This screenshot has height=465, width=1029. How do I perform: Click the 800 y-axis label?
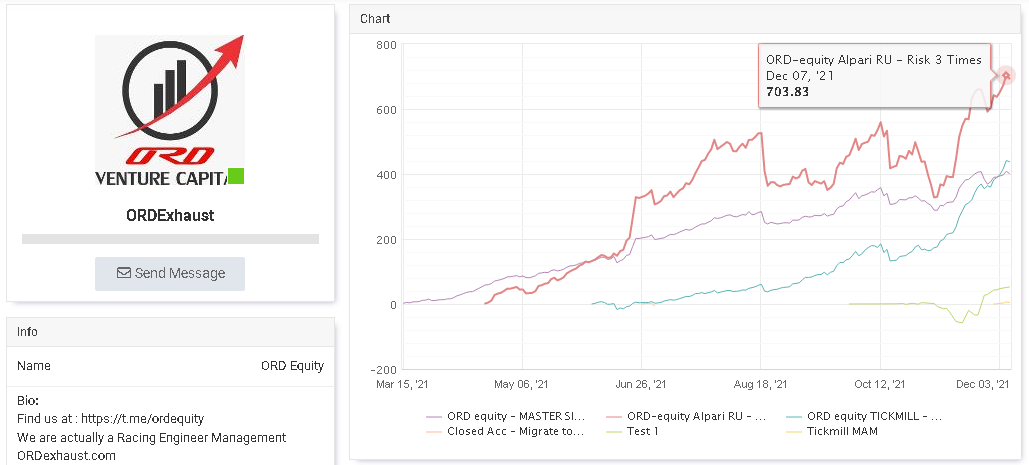387,45
